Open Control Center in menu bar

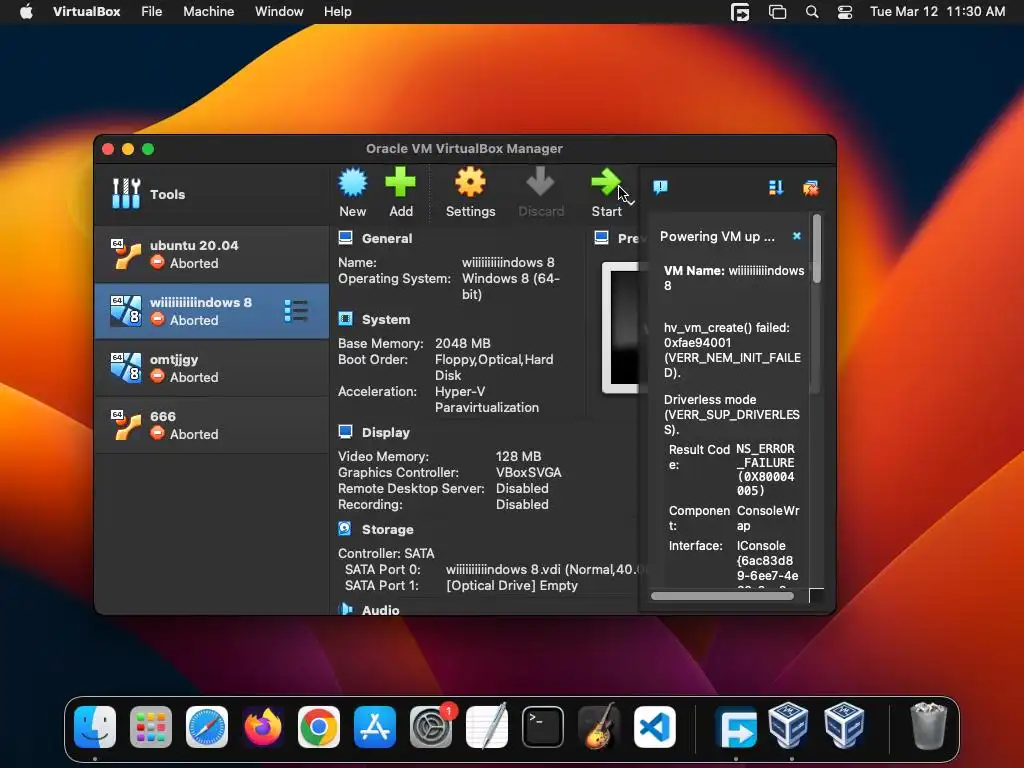(845, 12)
